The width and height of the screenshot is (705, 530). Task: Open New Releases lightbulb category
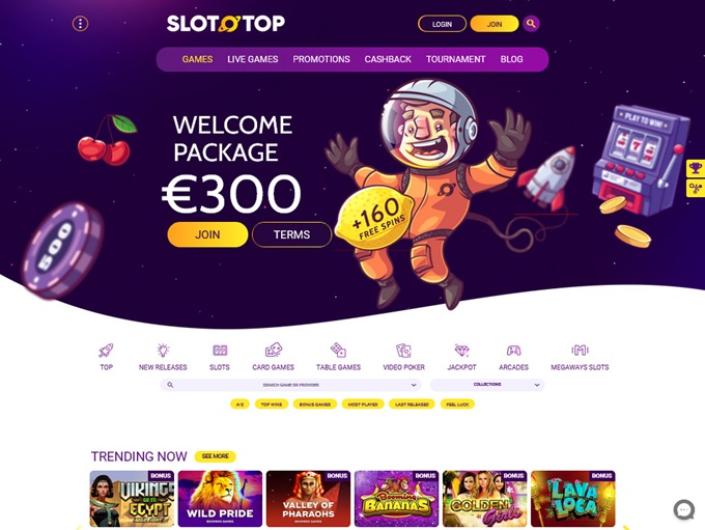pos(163,350)
